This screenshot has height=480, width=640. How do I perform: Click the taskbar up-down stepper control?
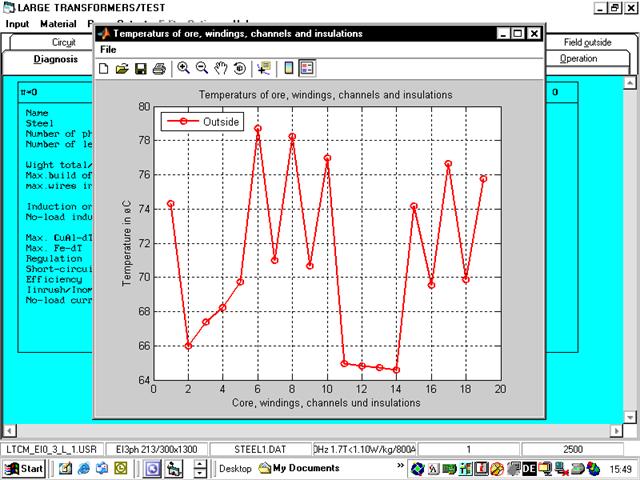(x=200, y=469)
